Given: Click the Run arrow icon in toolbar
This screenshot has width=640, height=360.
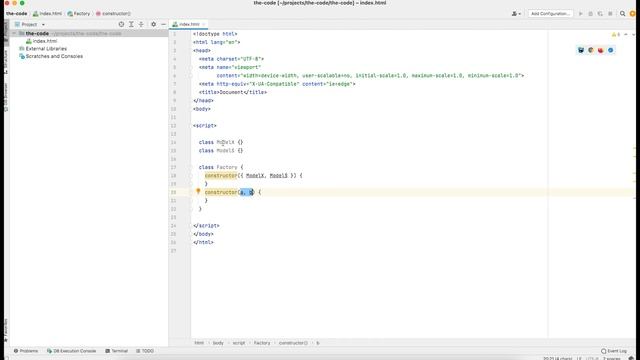Looking at the screenshot, I should pos(580,14).
